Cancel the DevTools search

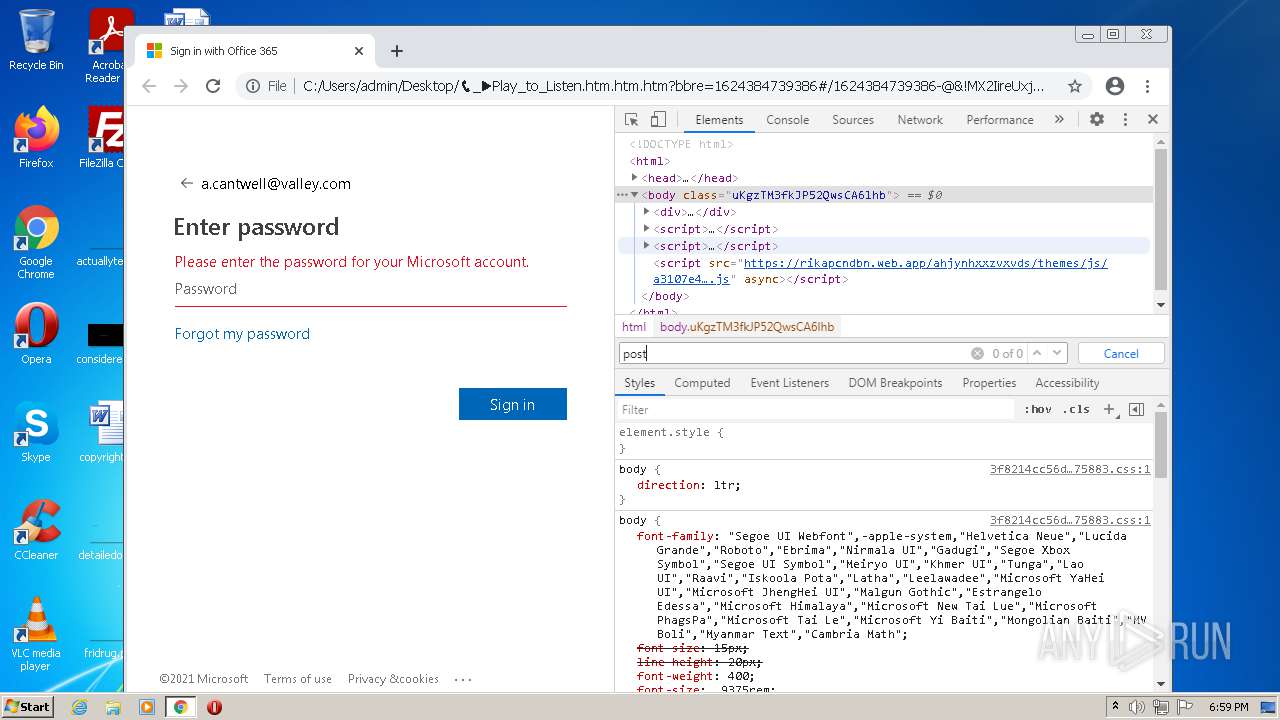(1121, 353)
